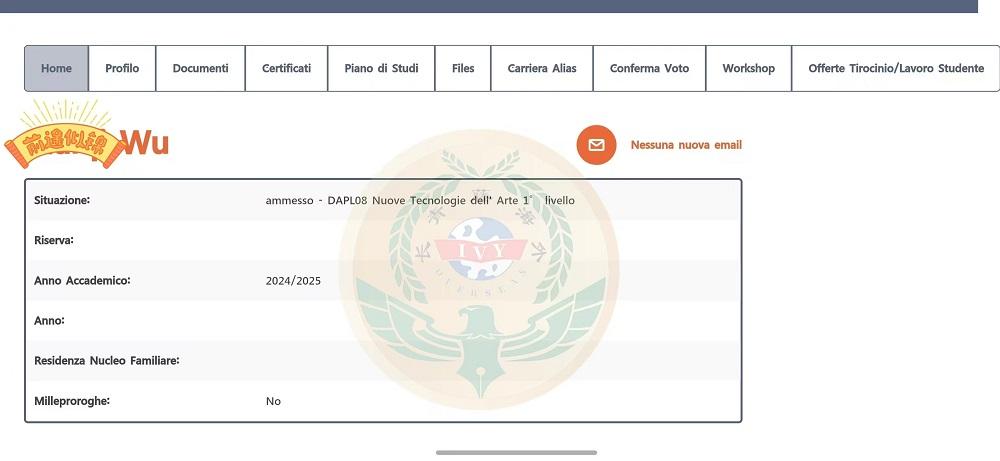Screen dimensions: 1000x461
Task: Switch to the Profilo tab
Action: [122, 69]
